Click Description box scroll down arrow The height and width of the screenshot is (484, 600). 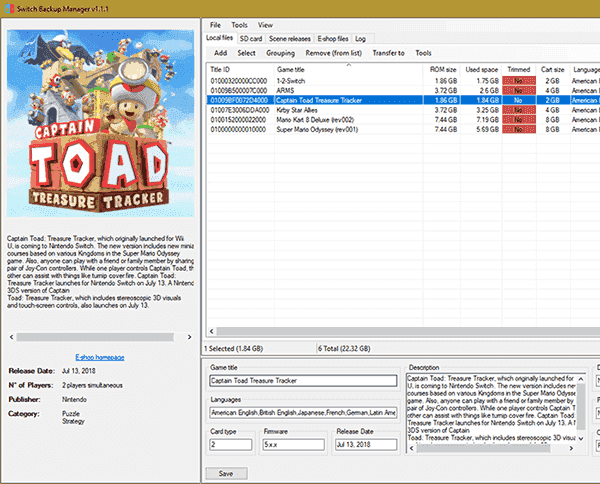581,438
